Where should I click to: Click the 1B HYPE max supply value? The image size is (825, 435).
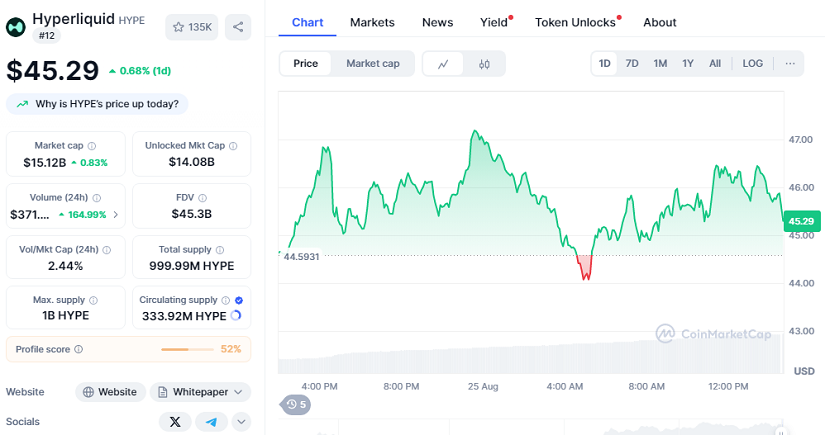coord(66,316)
